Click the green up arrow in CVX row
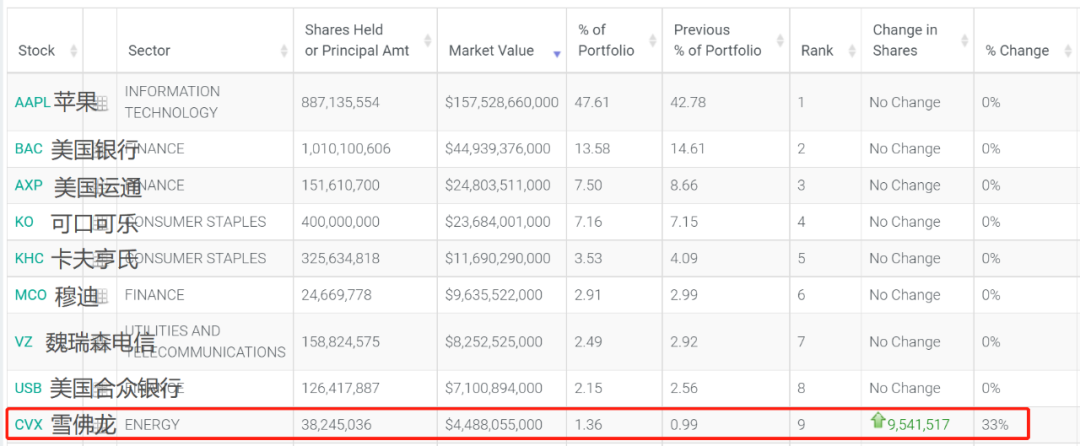Viewport: 1080px width, 446px height. click(x=878, y=421)
